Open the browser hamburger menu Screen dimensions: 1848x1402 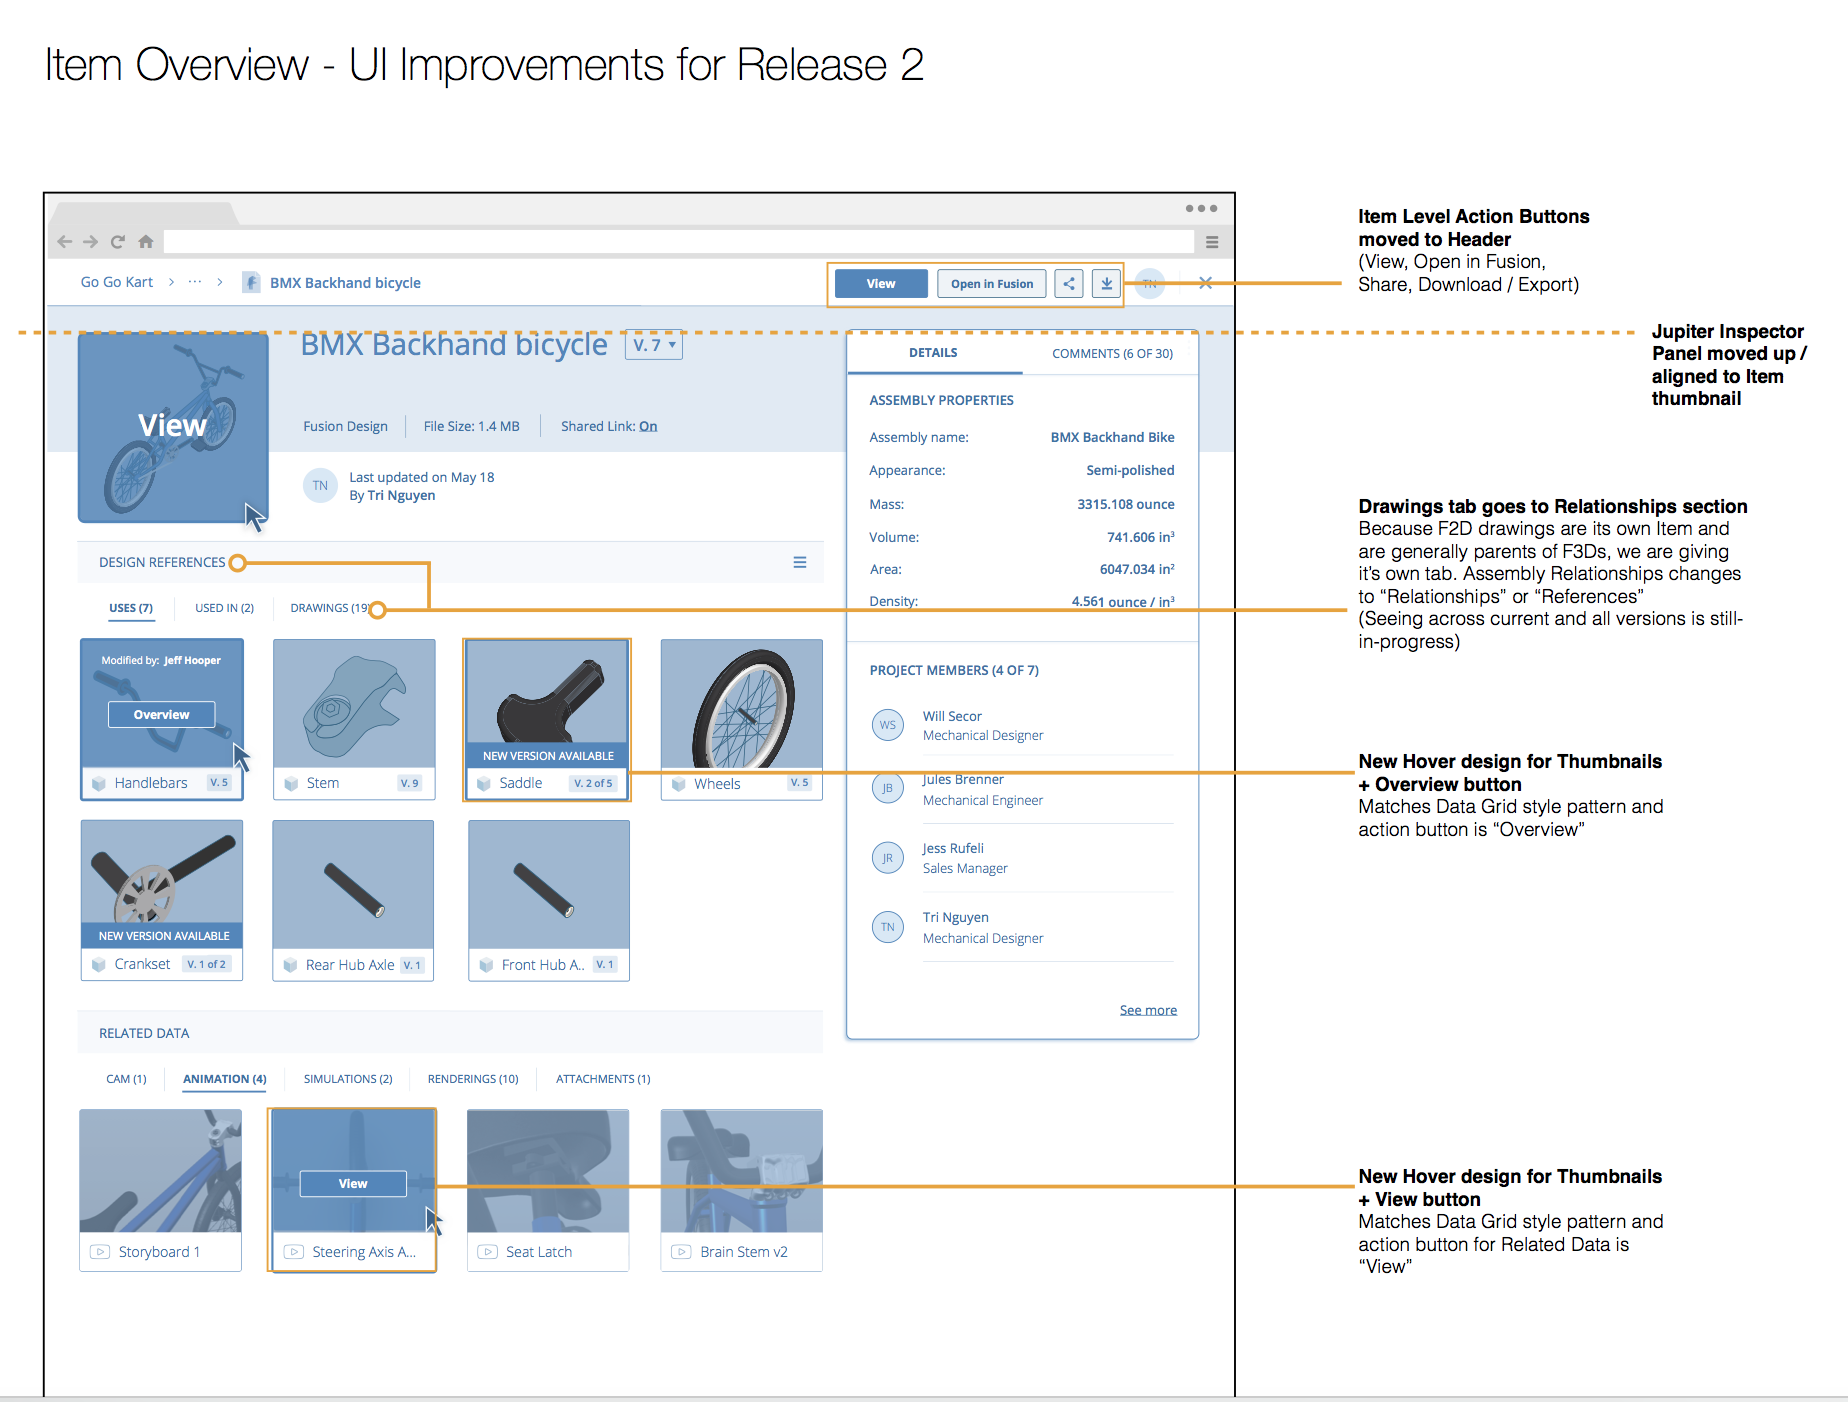tap(1212, 242)
